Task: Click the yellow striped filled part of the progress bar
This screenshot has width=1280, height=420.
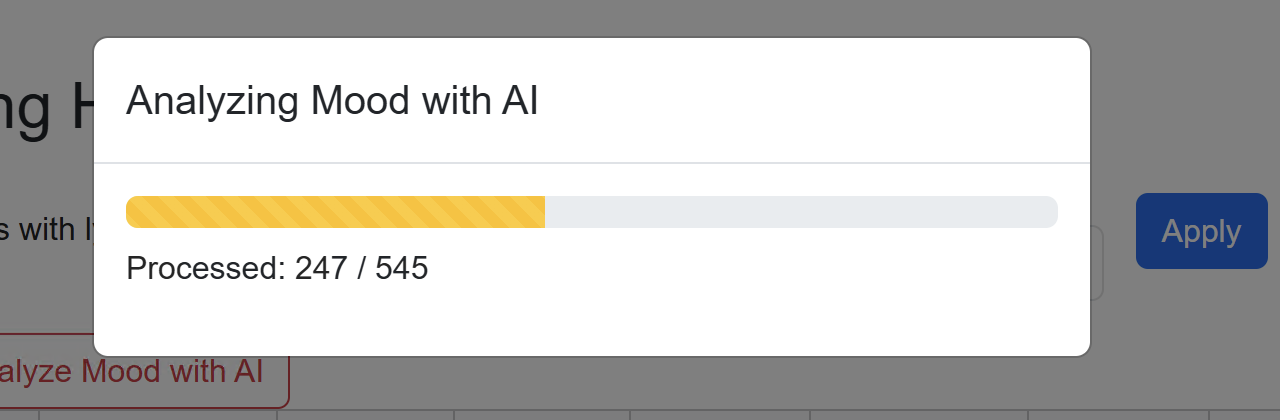Action: click(x=335, y=212)
